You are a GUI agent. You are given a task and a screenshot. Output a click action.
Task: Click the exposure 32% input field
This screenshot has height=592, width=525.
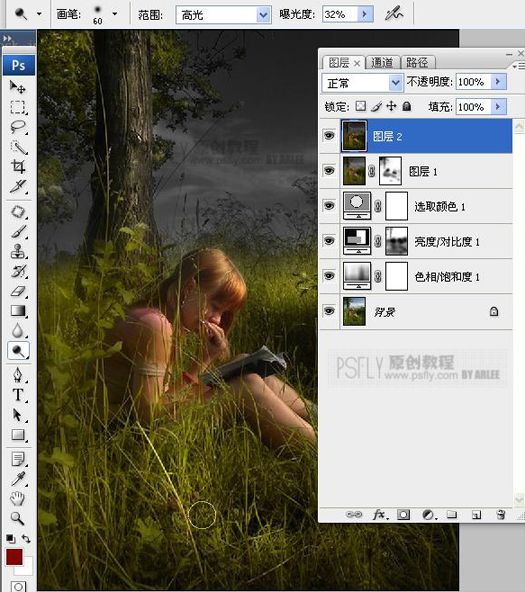pos(340,14)
